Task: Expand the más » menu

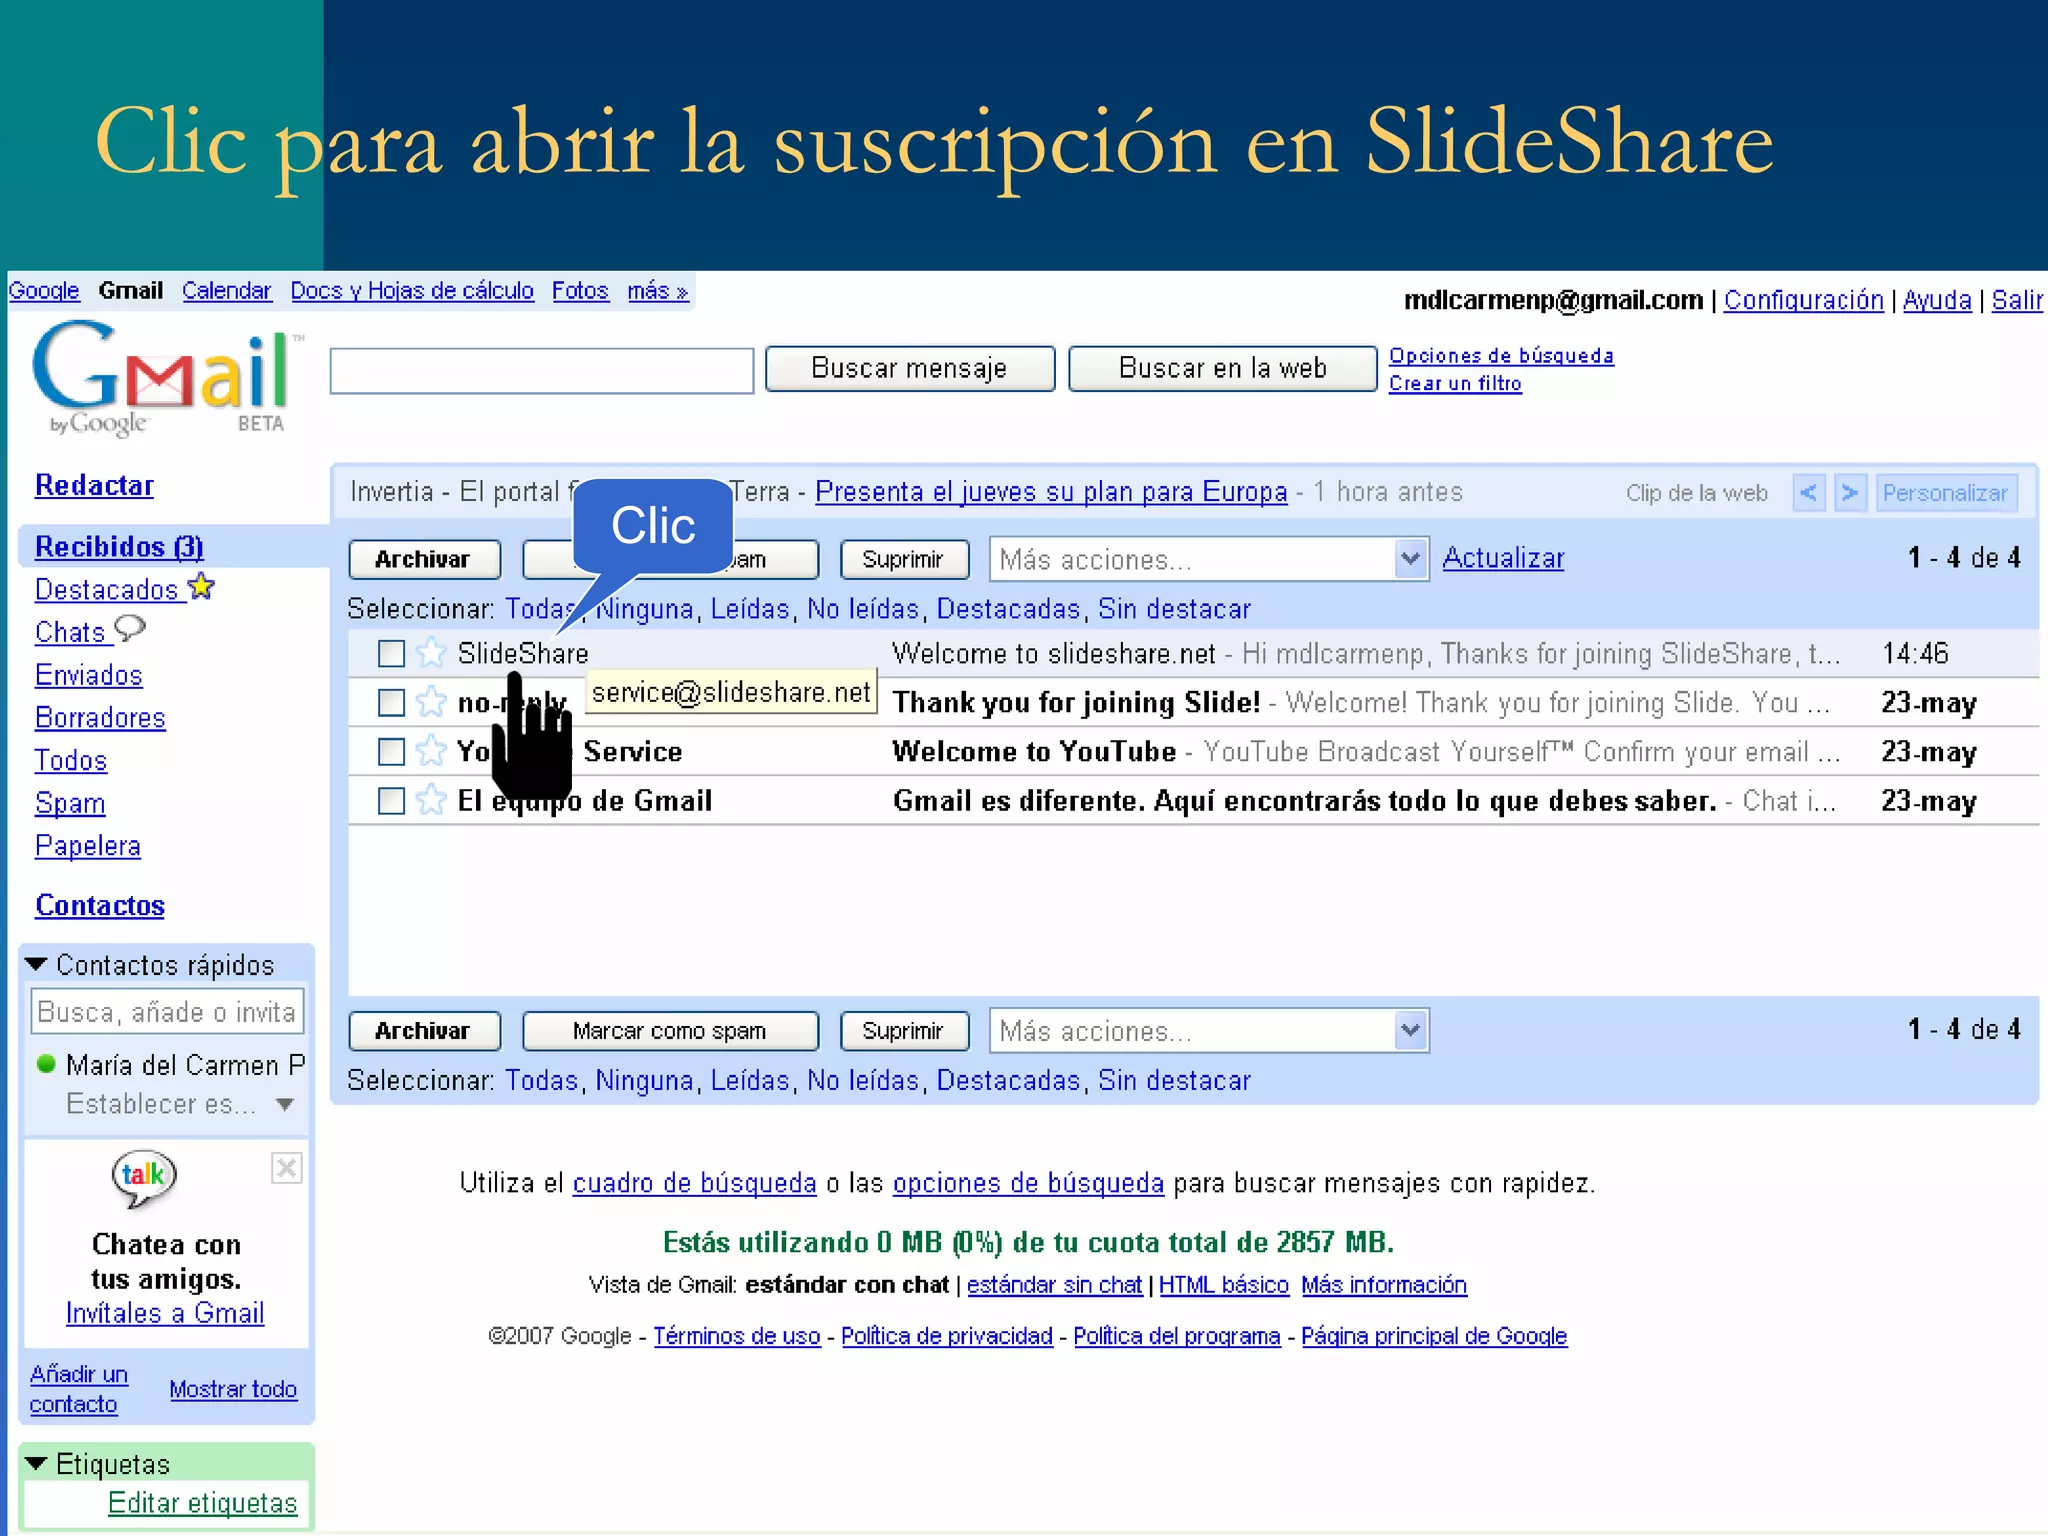Action: 658,291
